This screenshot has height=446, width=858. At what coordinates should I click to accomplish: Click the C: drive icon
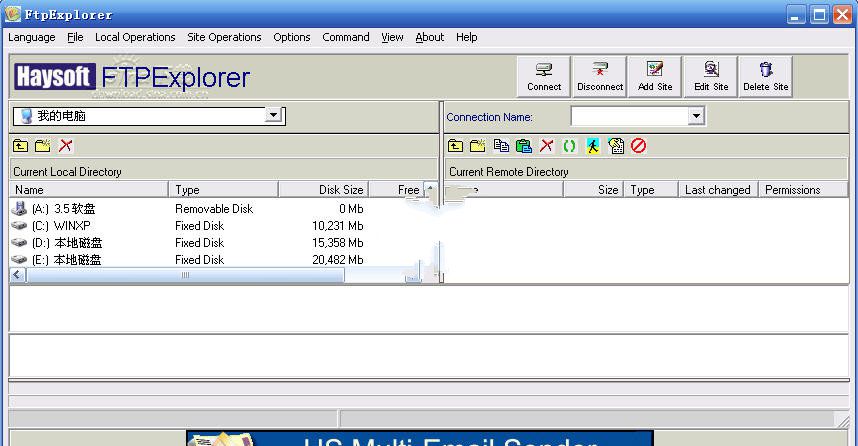click(19, 225)
